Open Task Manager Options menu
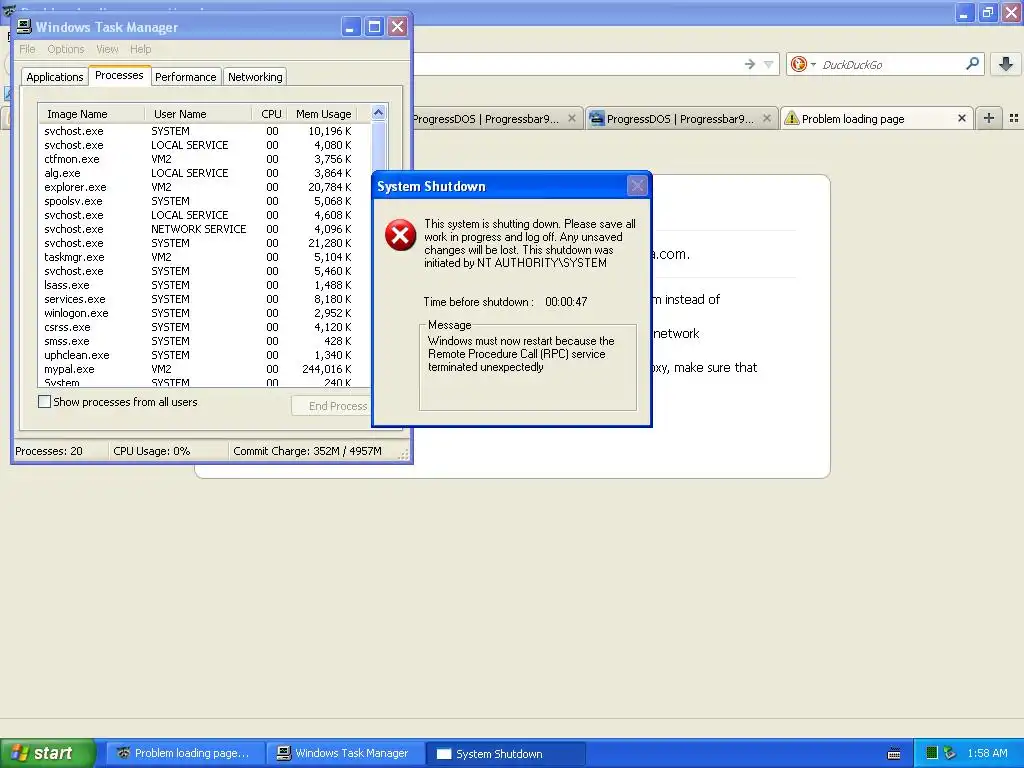This screenshot has width=1024, height=768. [x=66, y=49]
